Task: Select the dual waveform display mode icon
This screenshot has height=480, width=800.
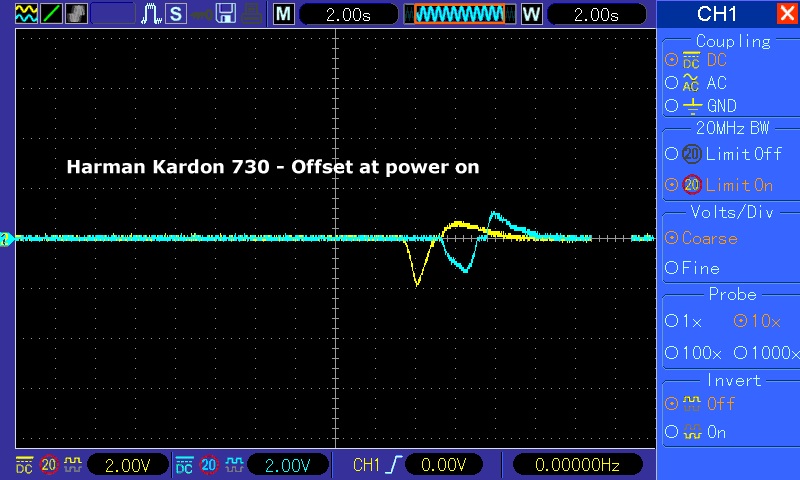Action: click(26, 13)
